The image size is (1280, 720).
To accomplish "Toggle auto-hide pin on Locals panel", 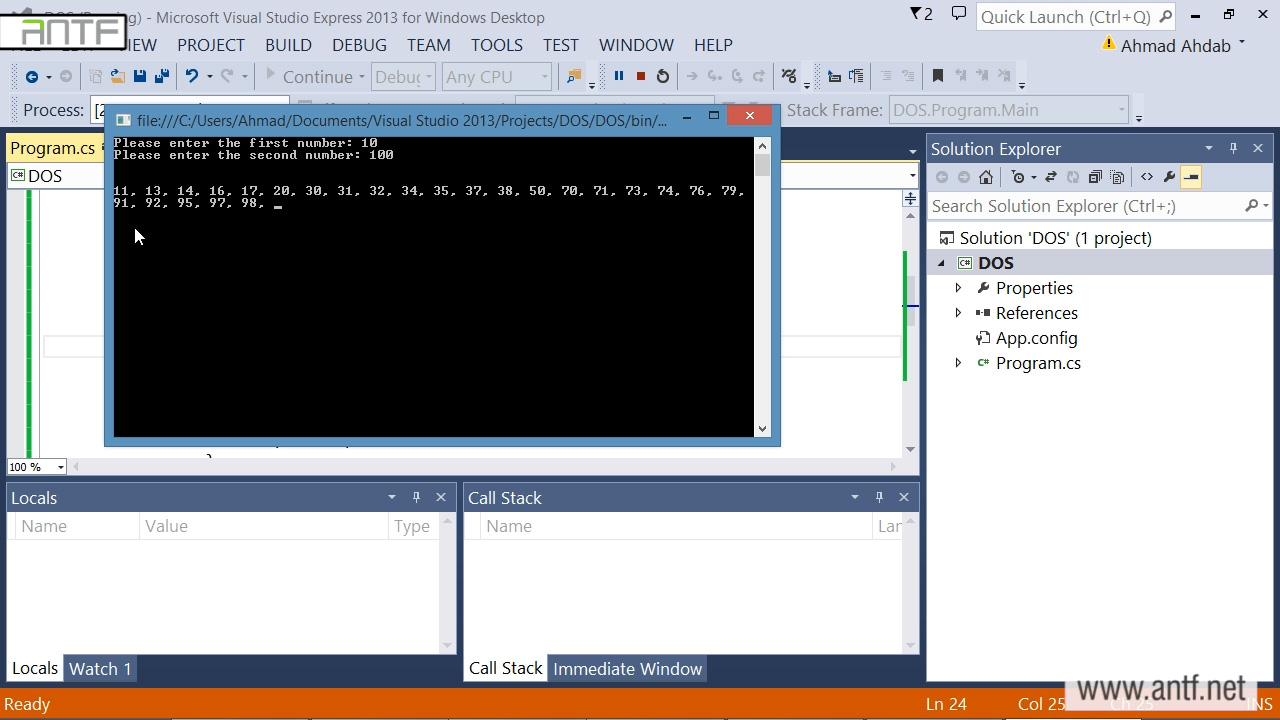I will (416, 497).
